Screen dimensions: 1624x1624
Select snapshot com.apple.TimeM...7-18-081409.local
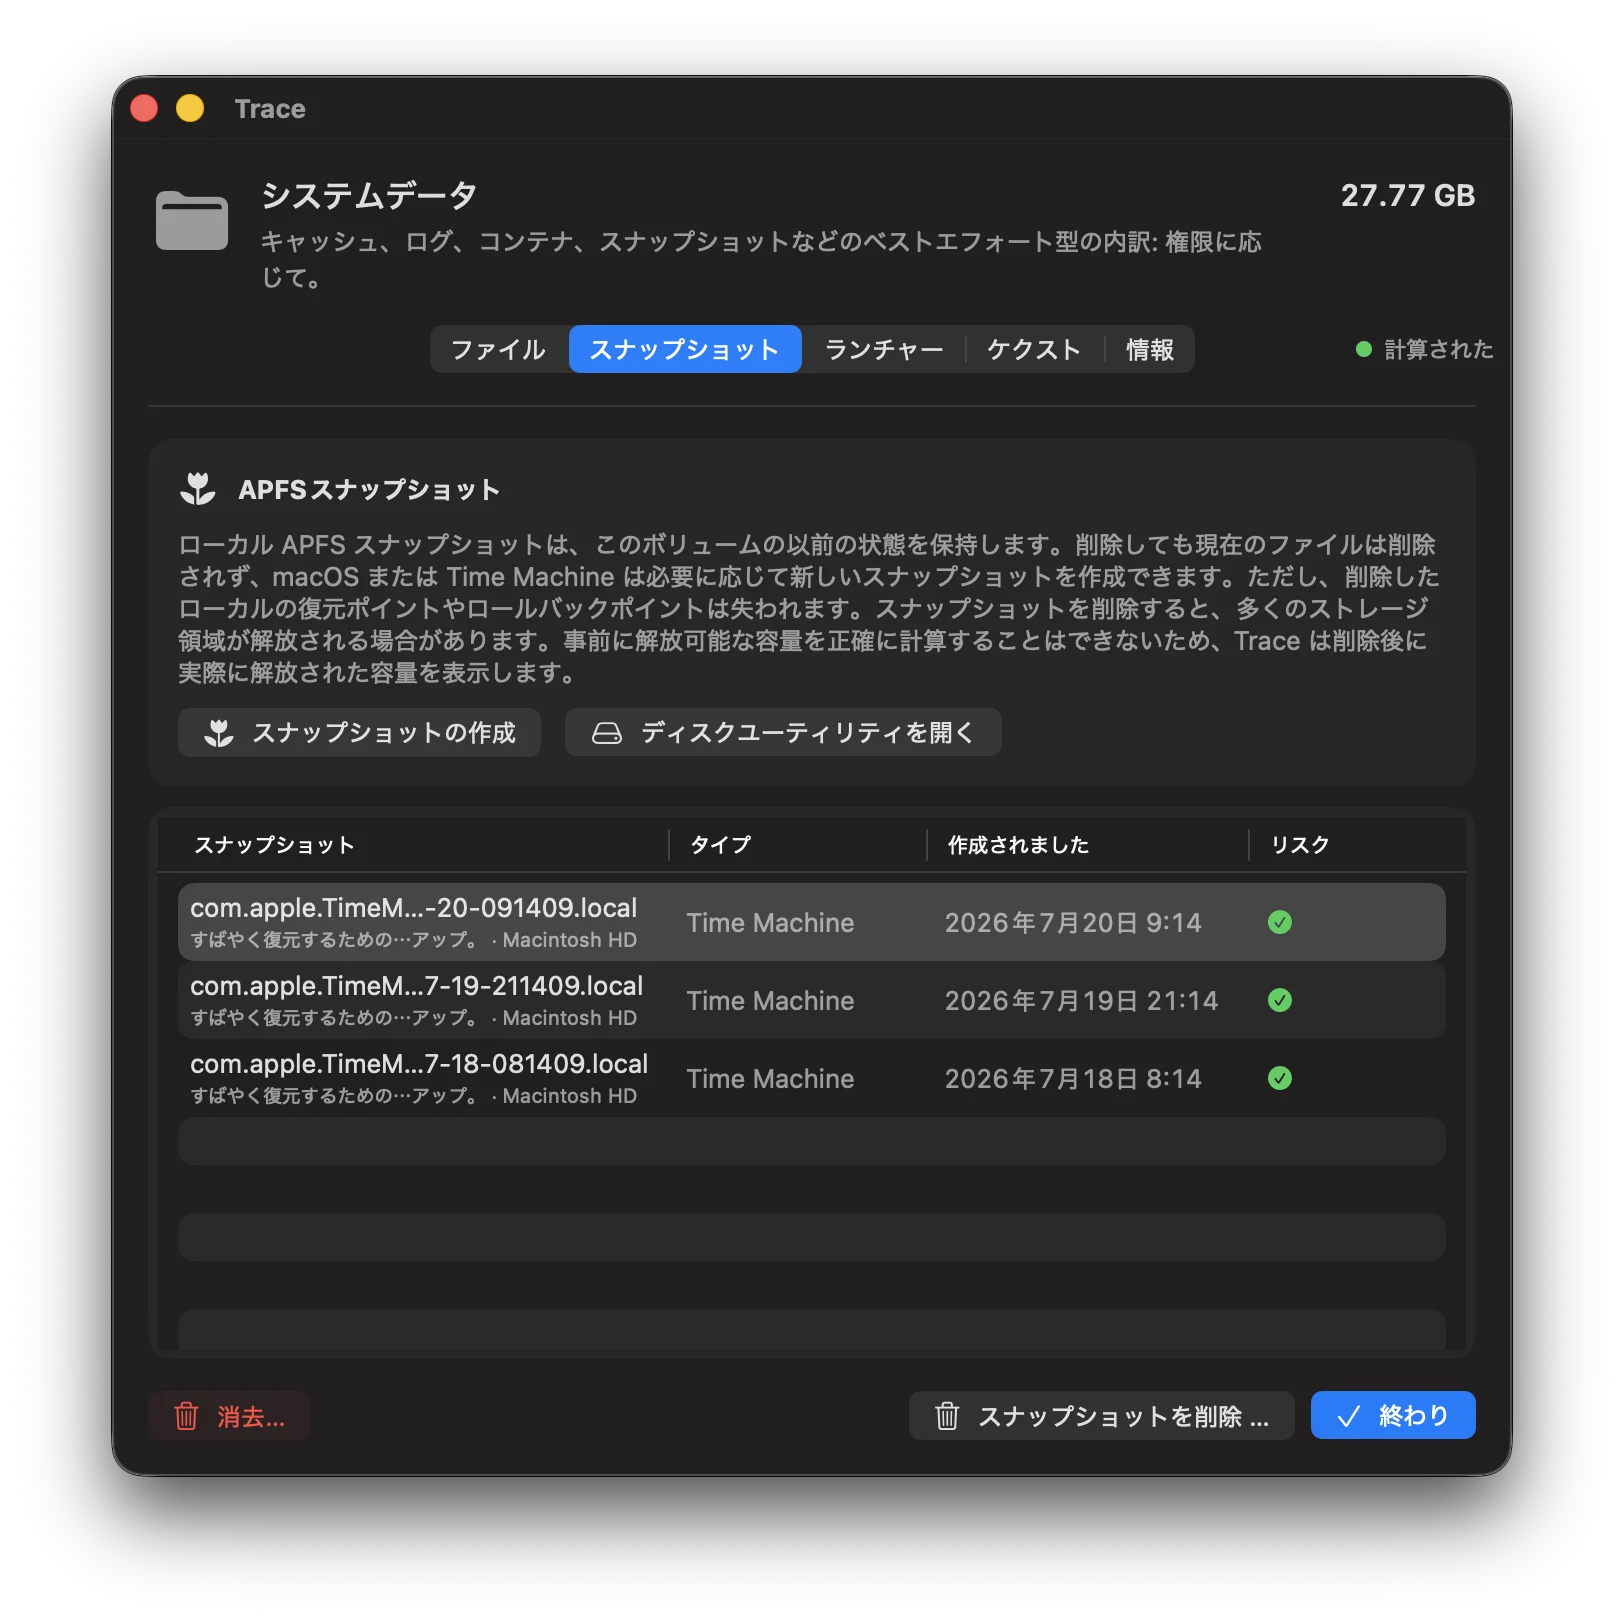[x=812, y=1078]
